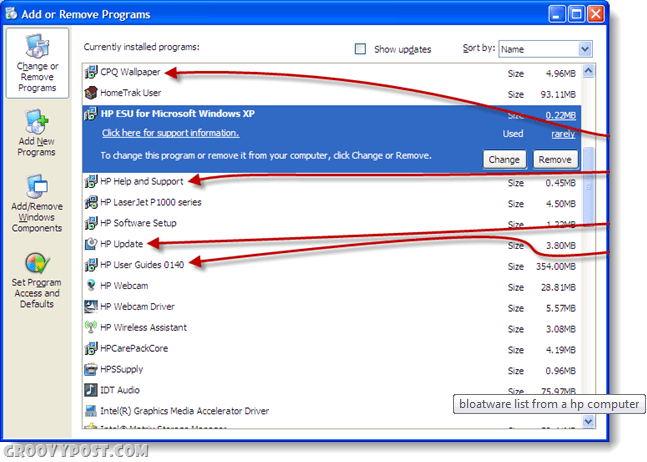The image size is (647, 462).
Task: Click the HPCarePackCore icon
Action: (x=91, y=349)
